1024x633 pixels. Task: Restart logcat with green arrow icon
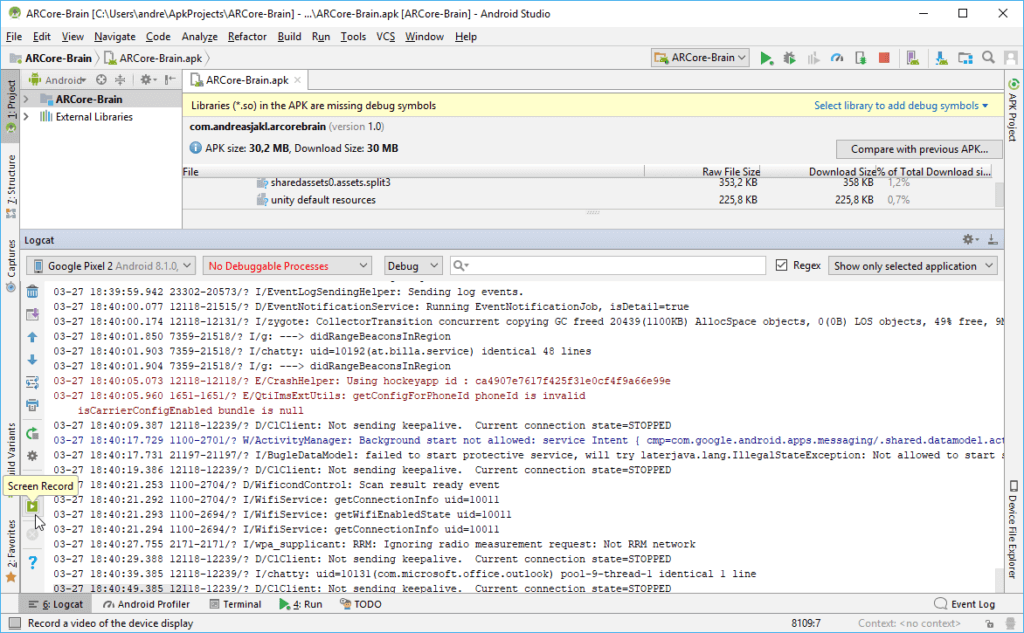pos(32,433)
